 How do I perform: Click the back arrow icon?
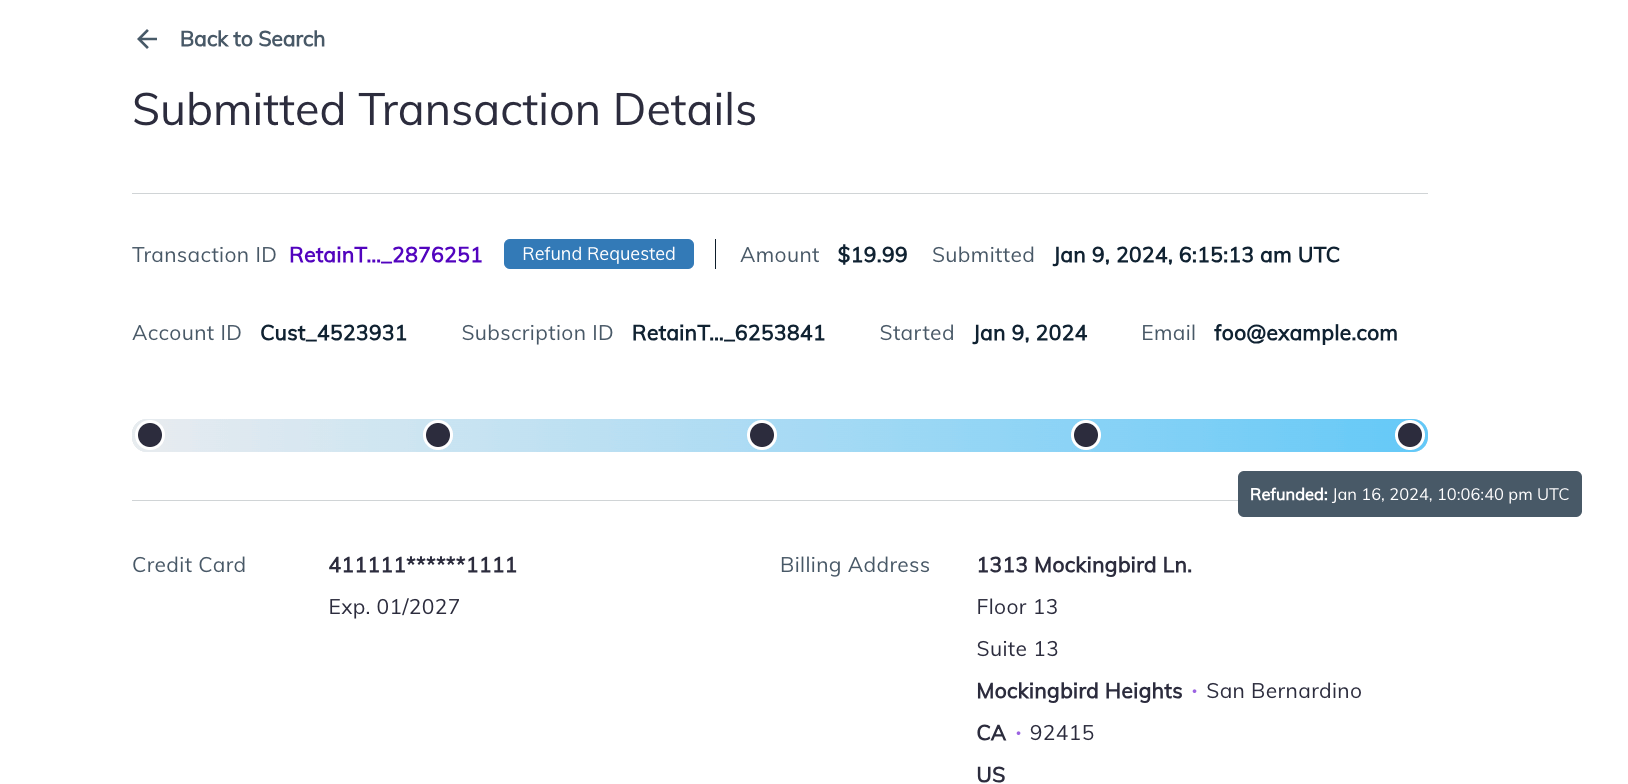[147, 39]
